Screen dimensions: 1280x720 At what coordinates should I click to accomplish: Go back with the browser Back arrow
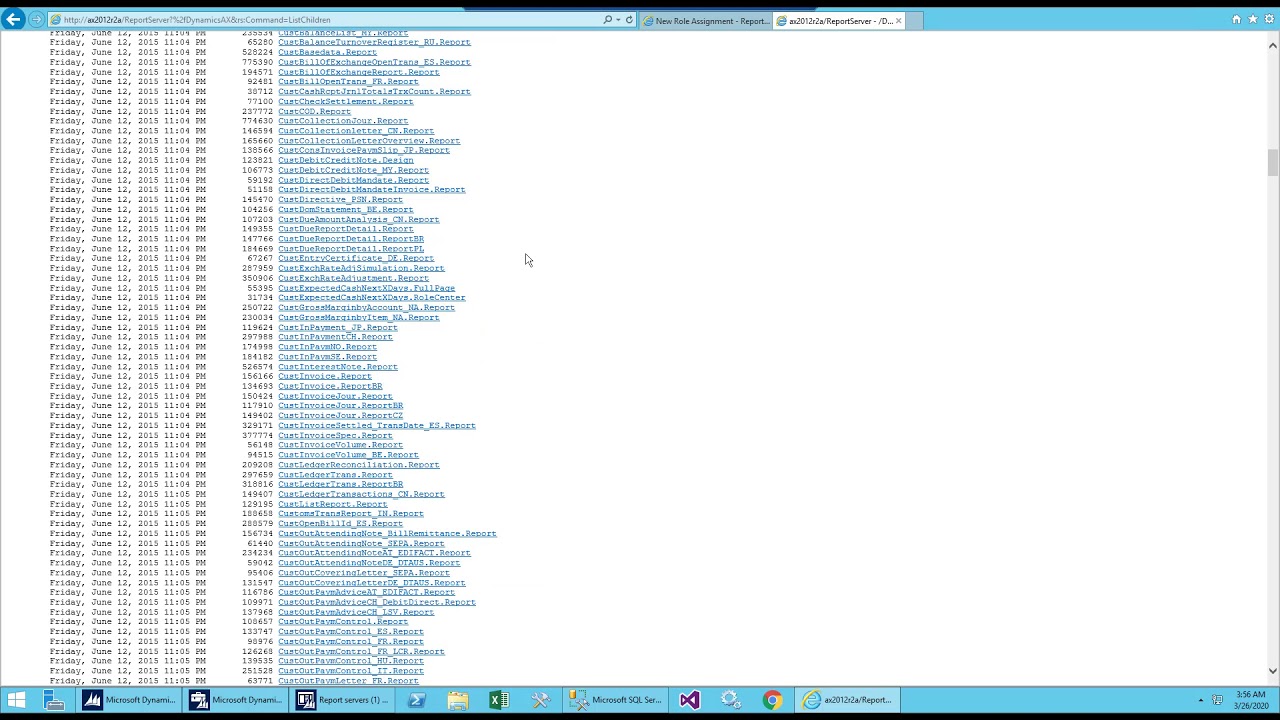pos(13,19)
